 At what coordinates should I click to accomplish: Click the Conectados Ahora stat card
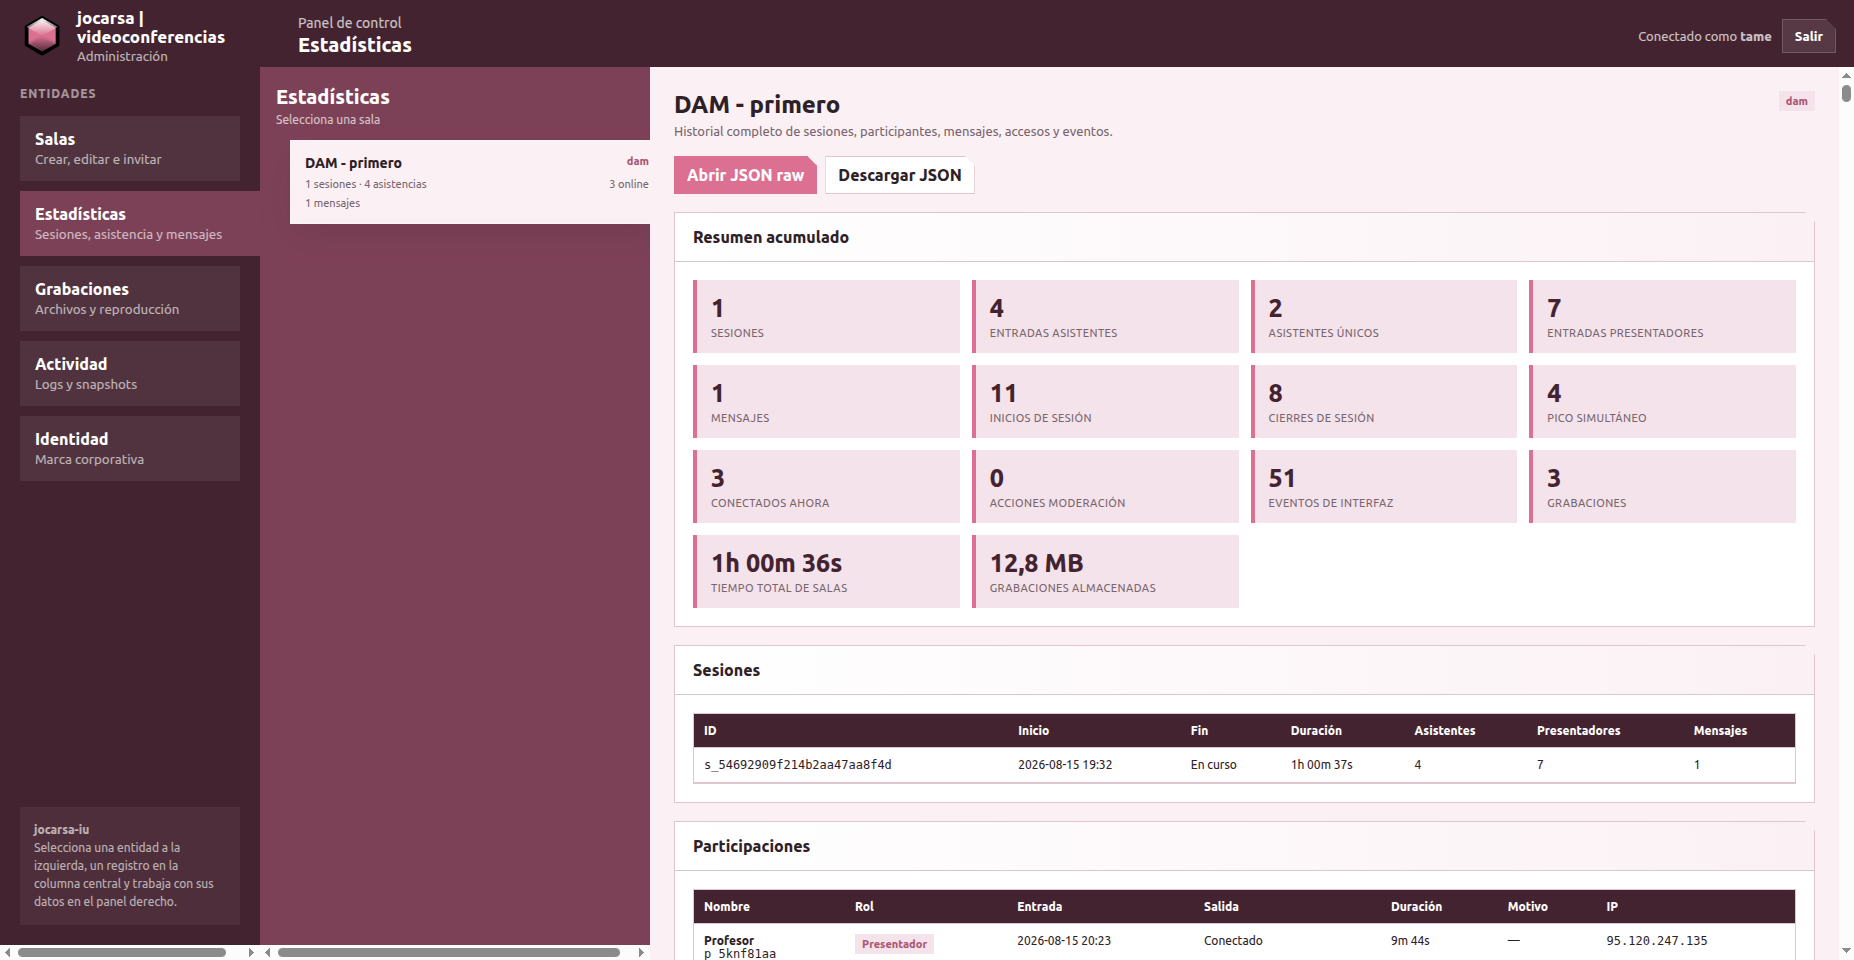click(826, 486)
